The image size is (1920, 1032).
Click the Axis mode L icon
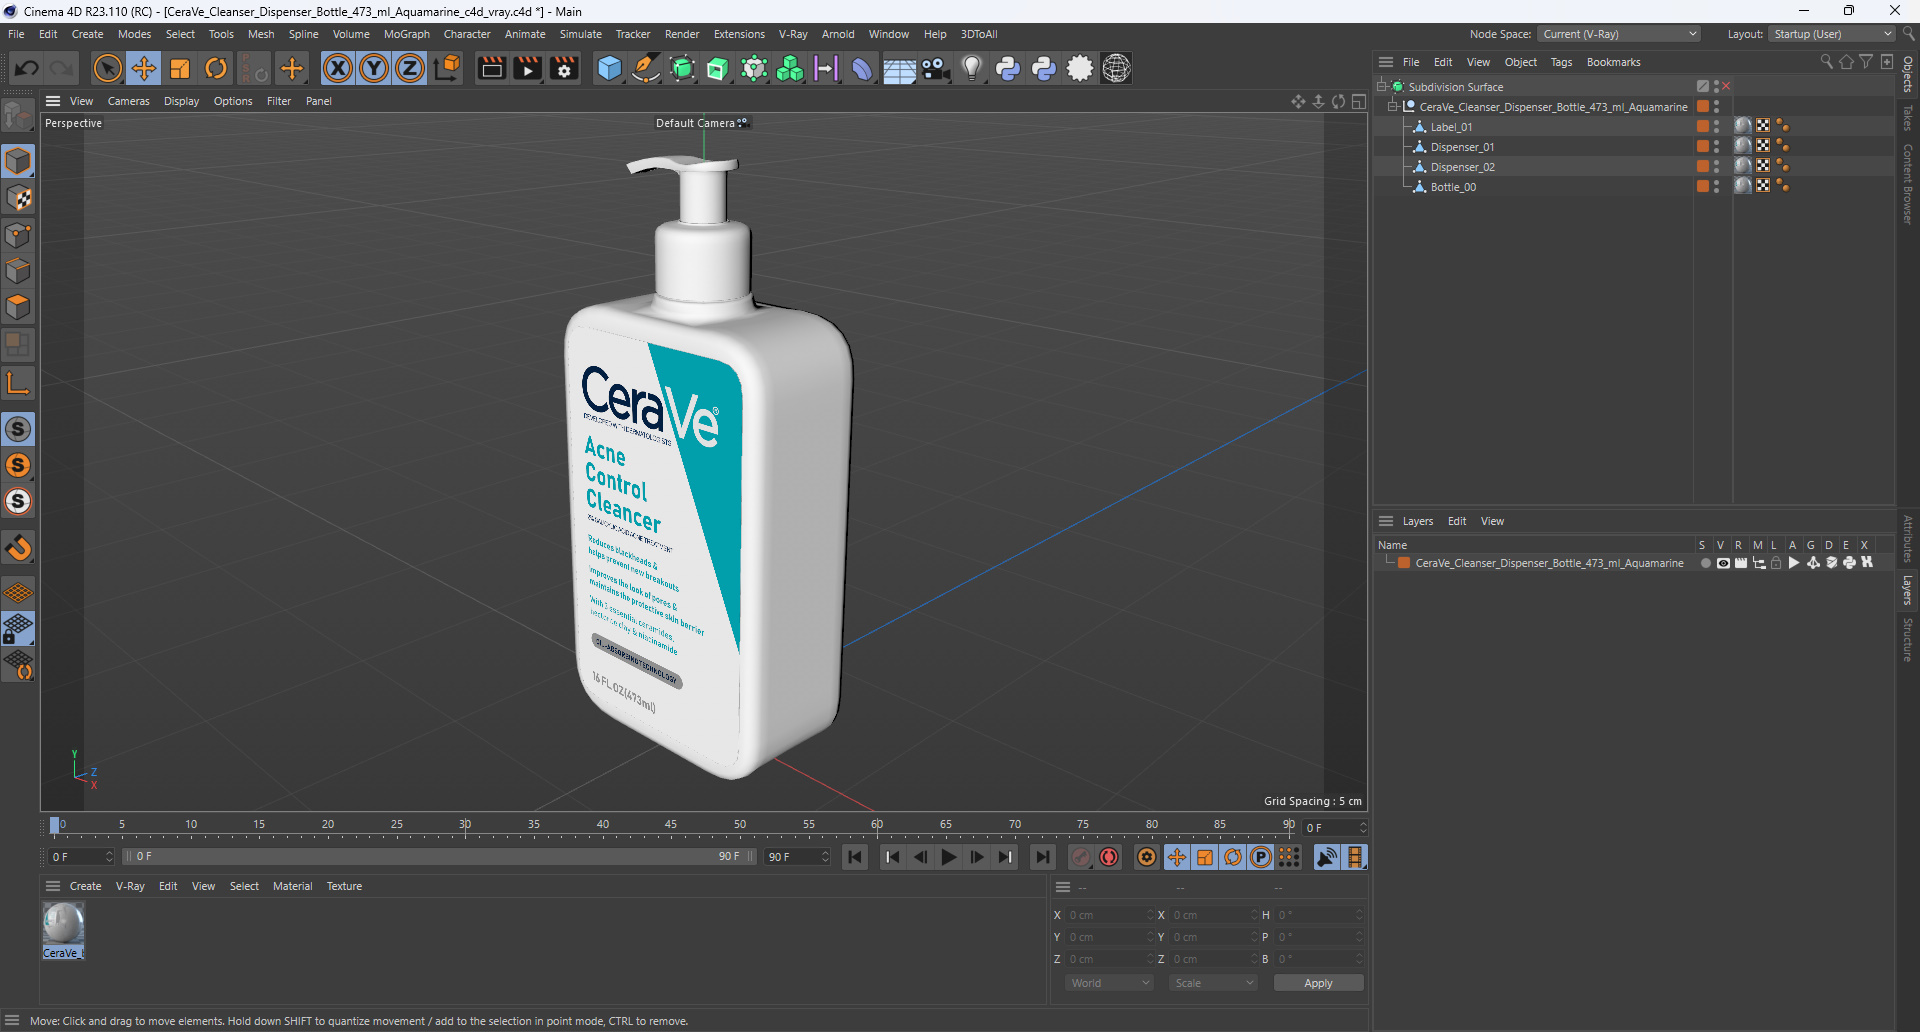tap(18, 383)
